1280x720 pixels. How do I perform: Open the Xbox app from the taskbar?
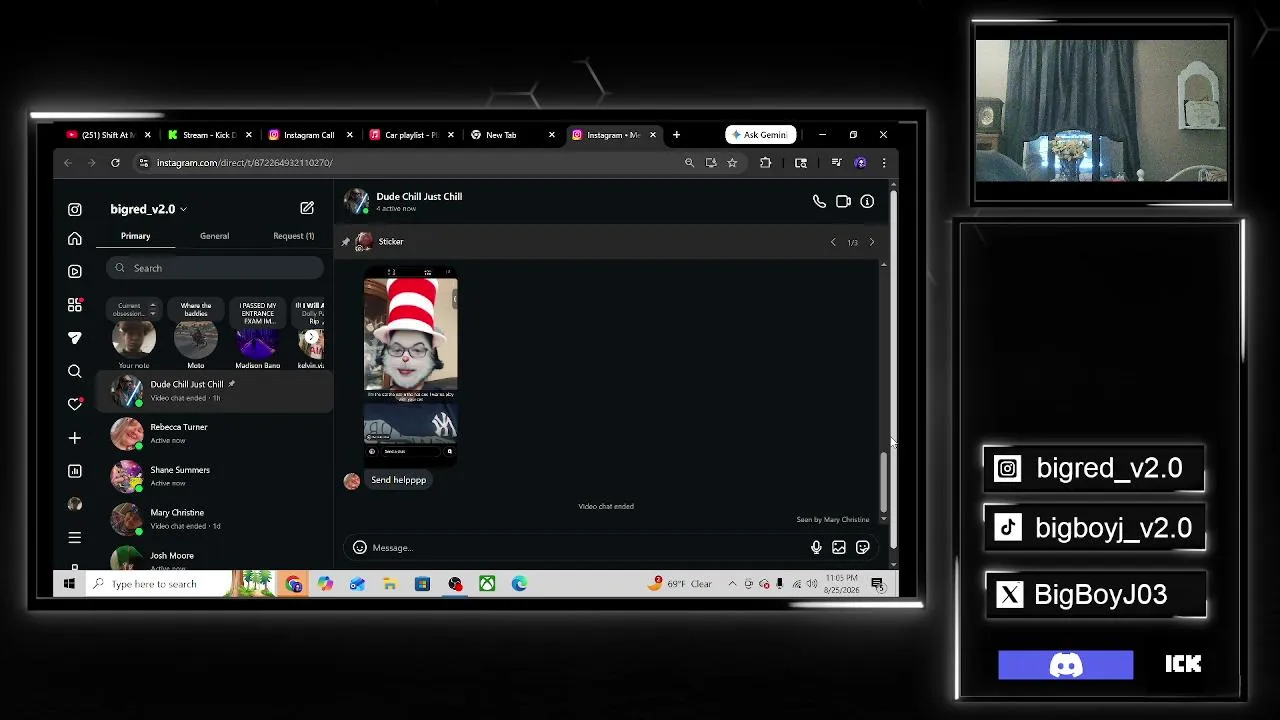point(487,584)
